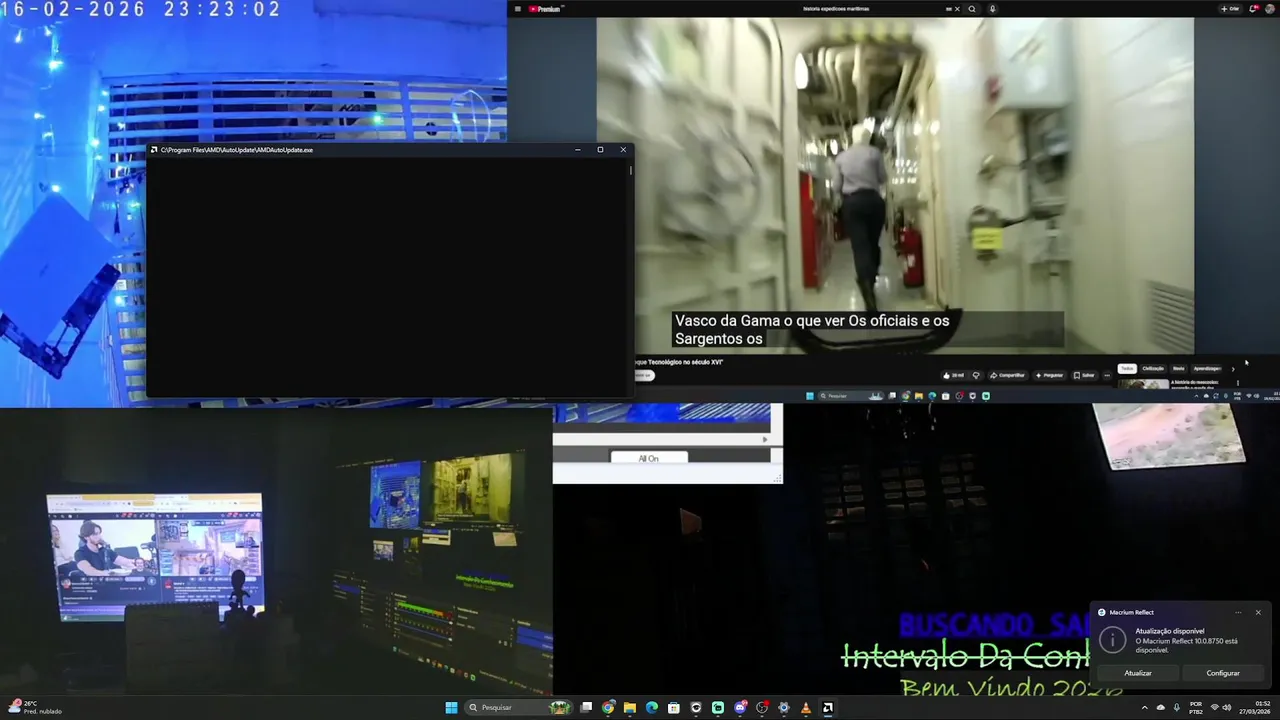Open the Settings gear on the taskbar

[784, 708]
